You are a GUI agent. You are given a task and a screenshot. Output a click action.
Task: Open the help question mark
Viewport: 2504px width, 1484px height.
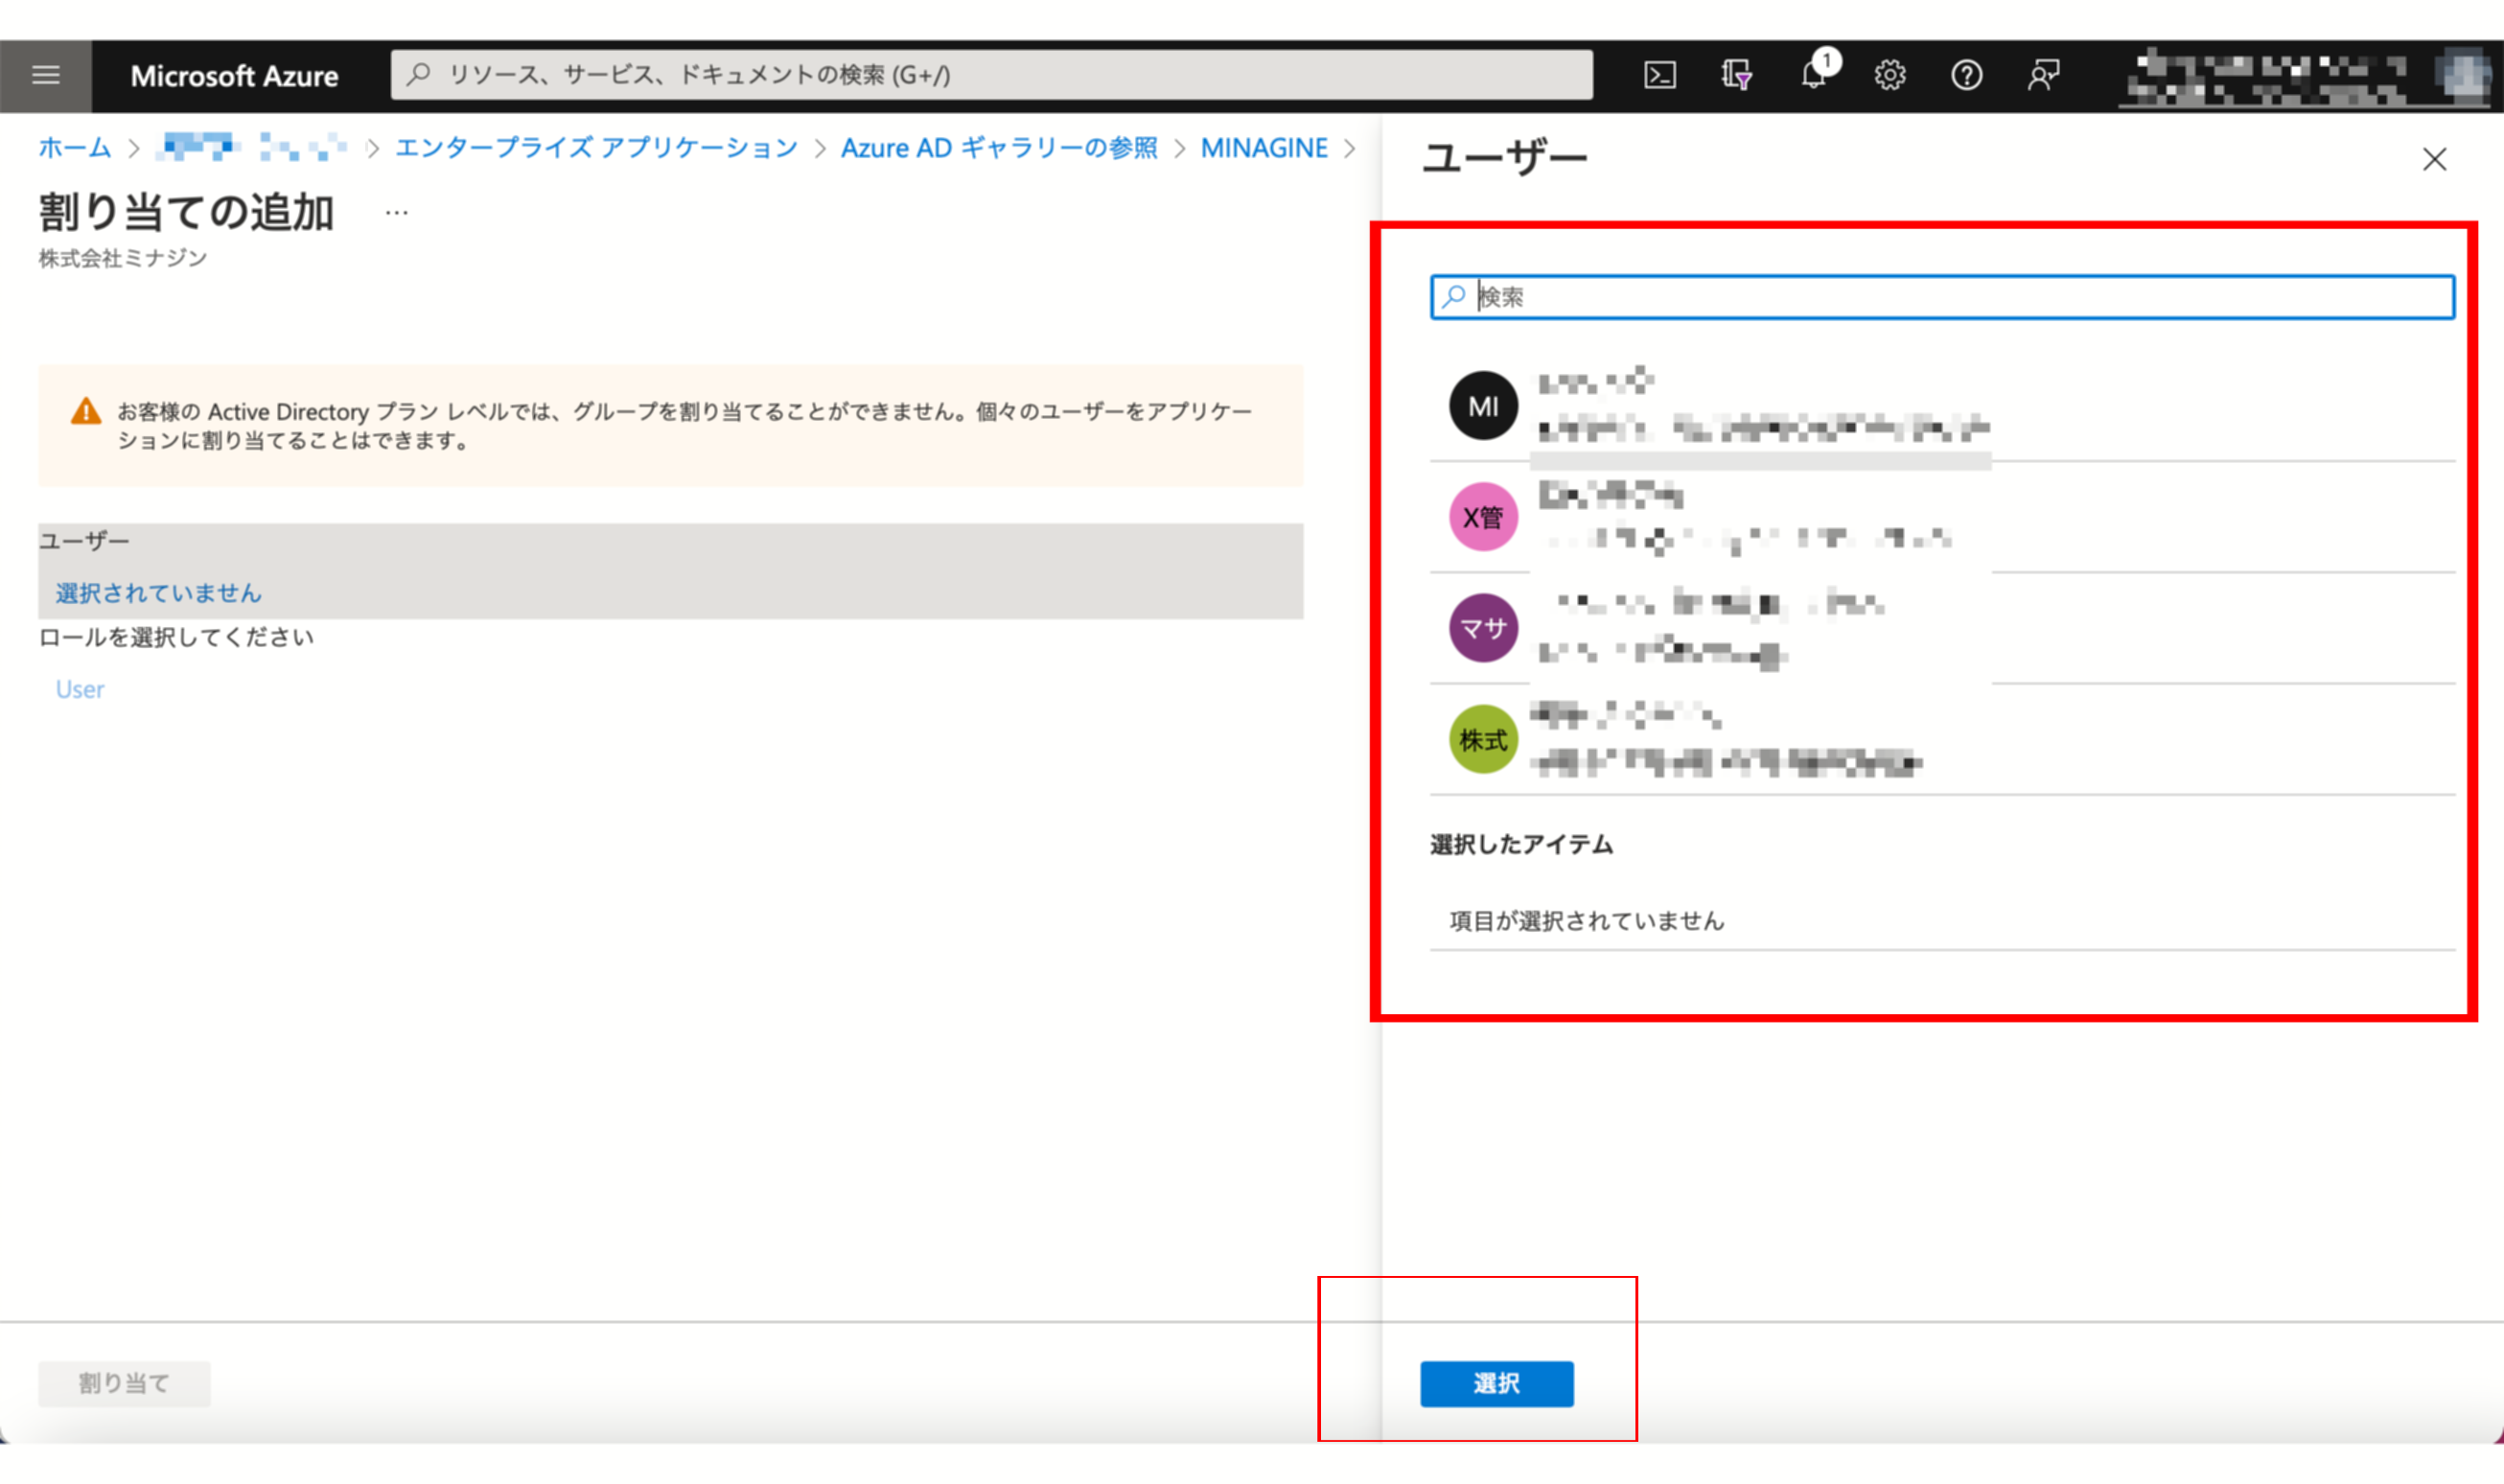1966,75
